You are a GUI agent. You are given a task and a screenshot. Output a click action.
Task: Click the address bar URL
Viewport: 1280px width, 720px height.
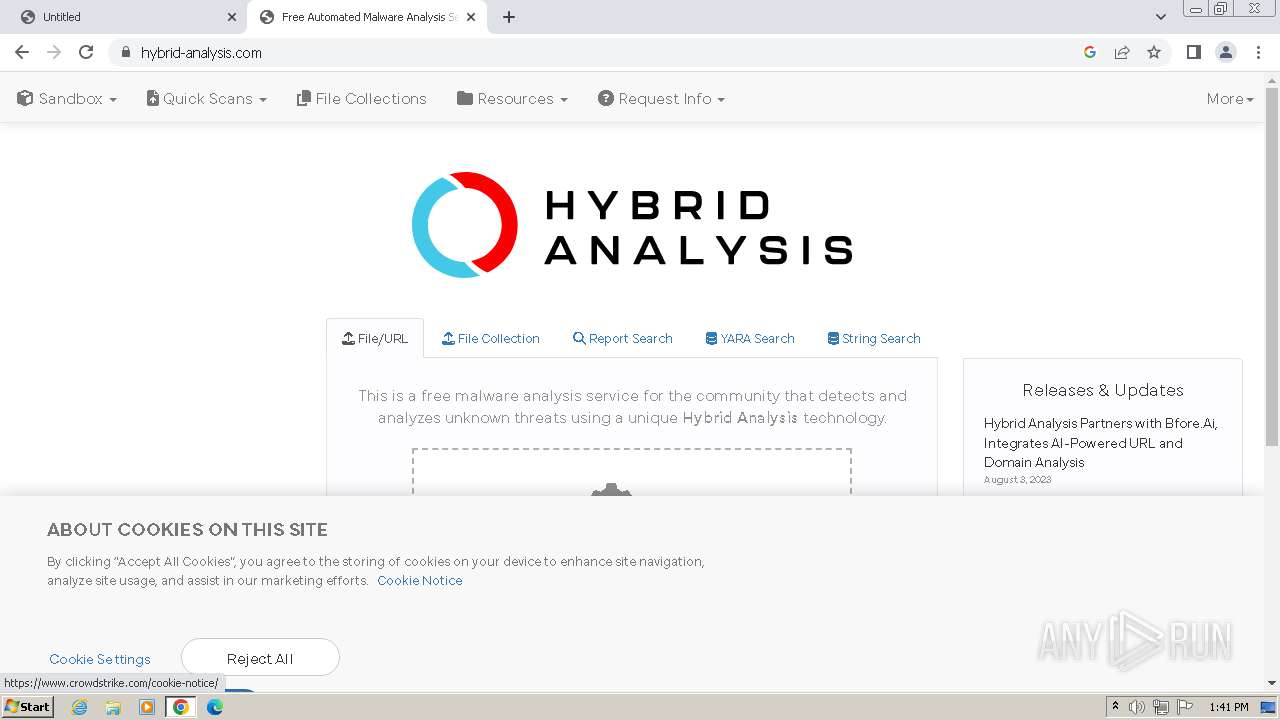pyautogui.click(x=201, y=53)
